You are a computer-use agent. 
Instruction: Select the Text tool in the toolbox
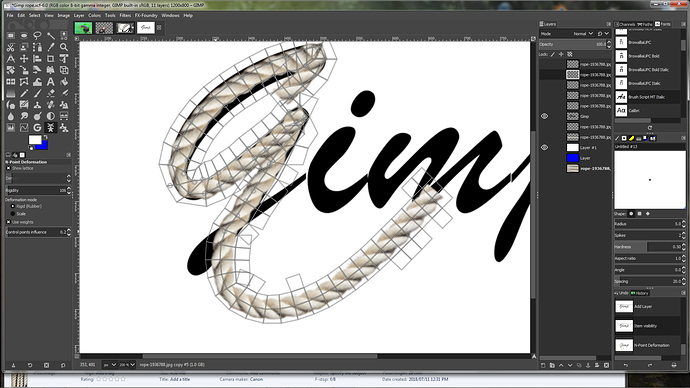[51, 82]
